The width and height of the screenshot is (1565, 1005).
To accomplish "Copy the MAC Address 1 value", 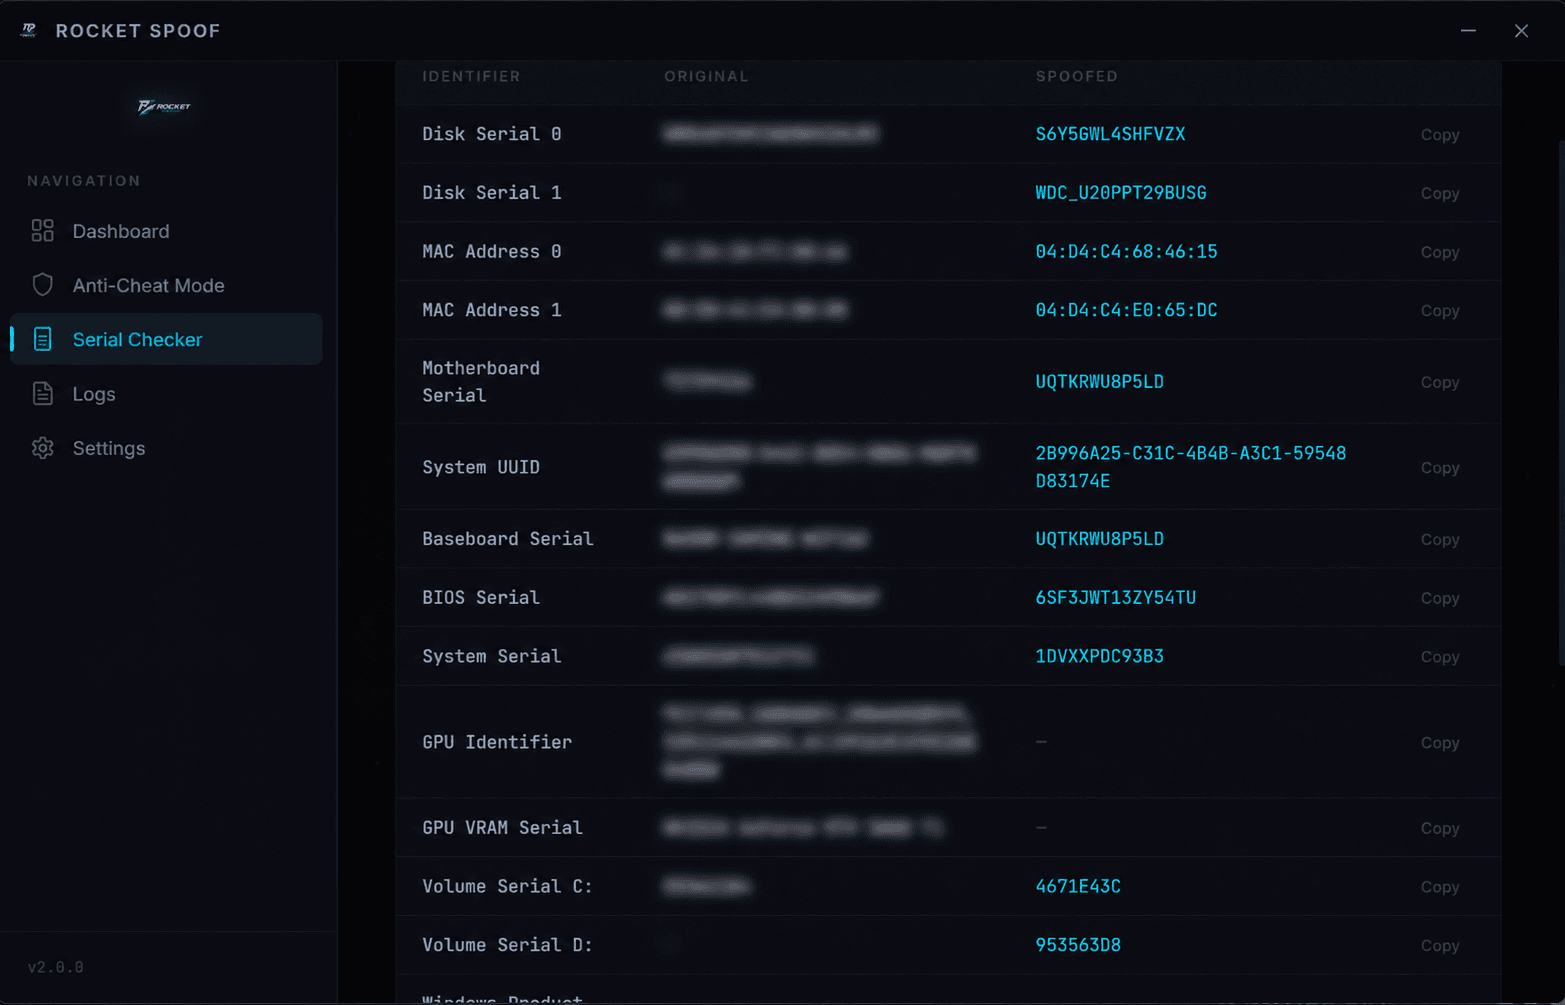I will point(1440,311).
